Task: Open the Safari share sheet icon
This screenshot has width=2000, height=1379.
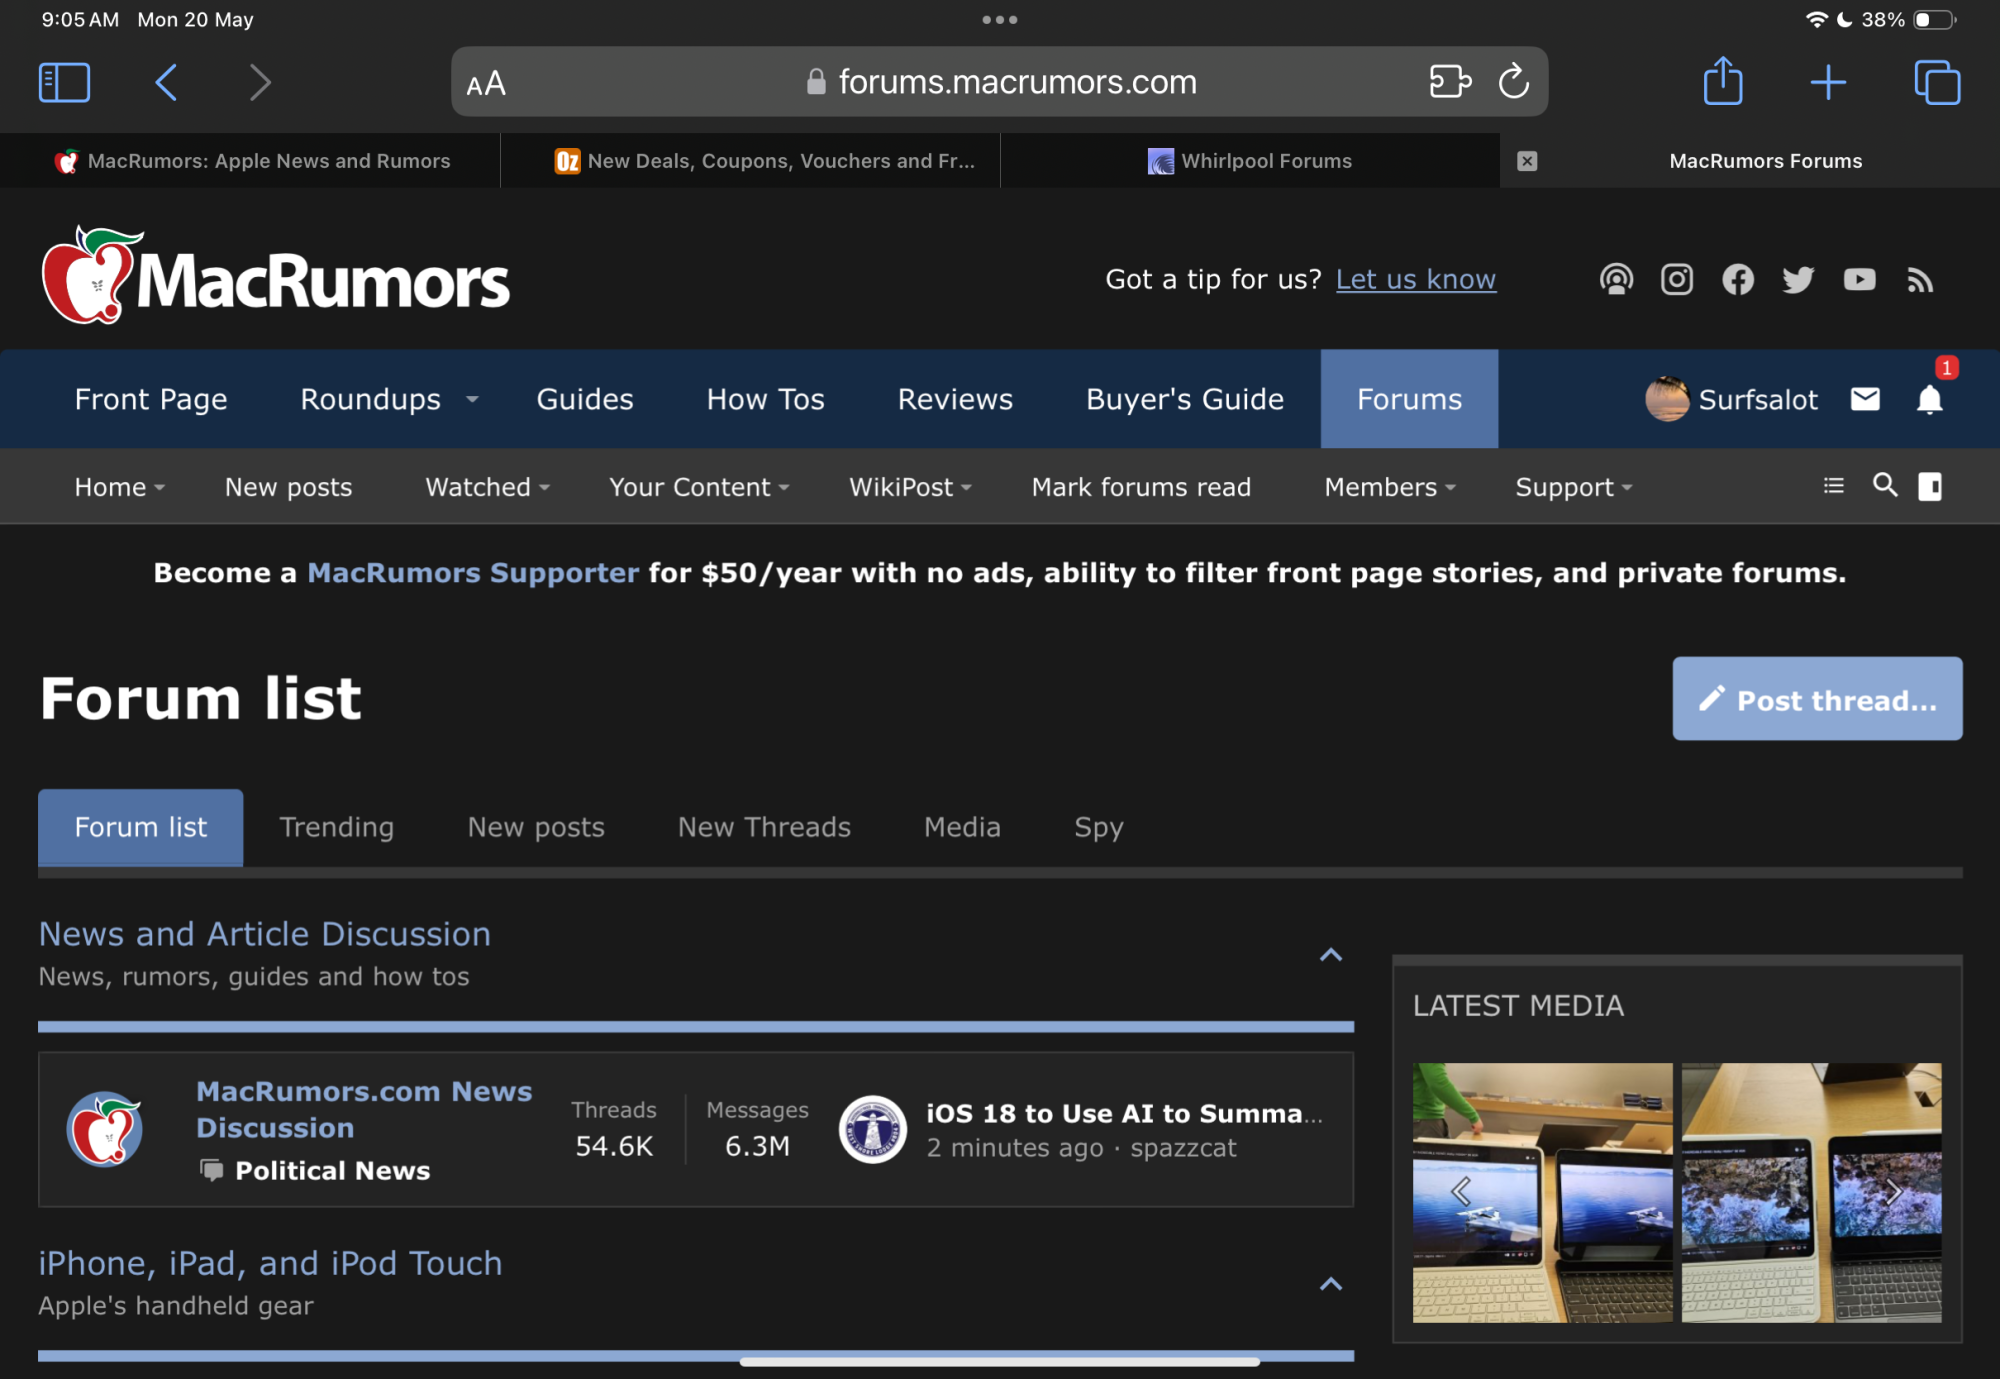Action: click(1723, 80)
